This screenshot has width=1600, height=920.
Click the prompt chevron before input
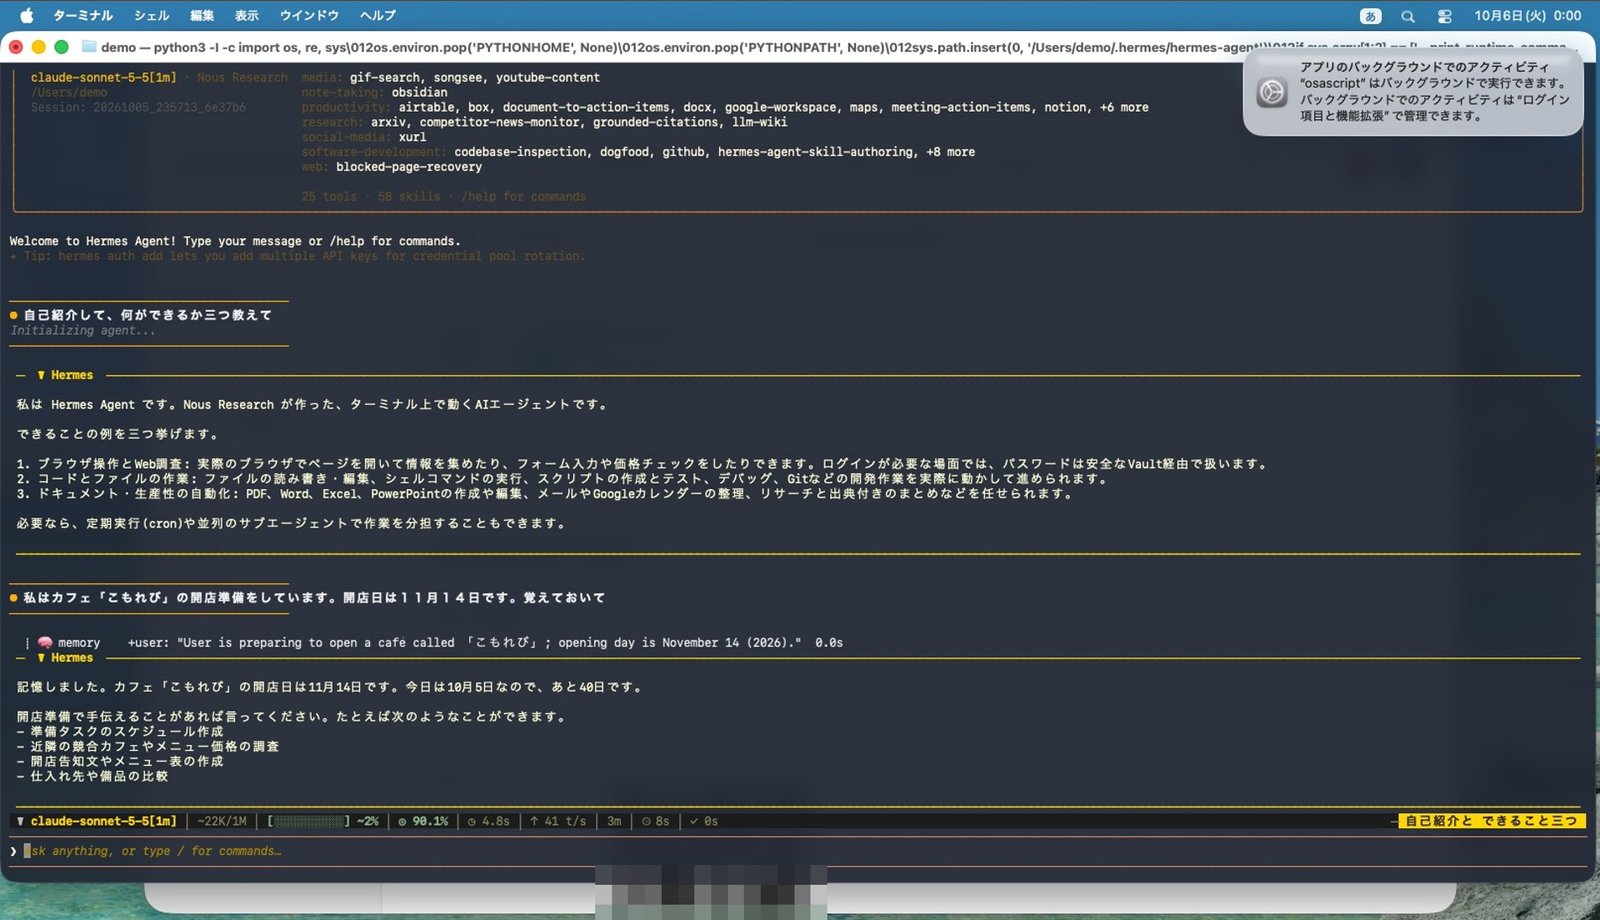(14, 851)
